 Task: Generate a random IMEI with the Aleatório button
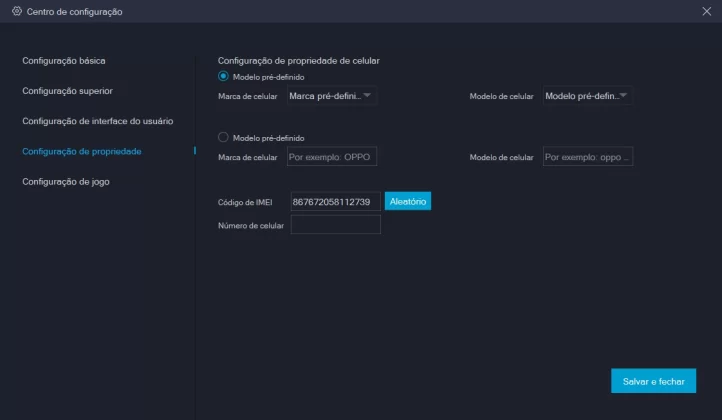pyautogui.click(x=408, y=202)
